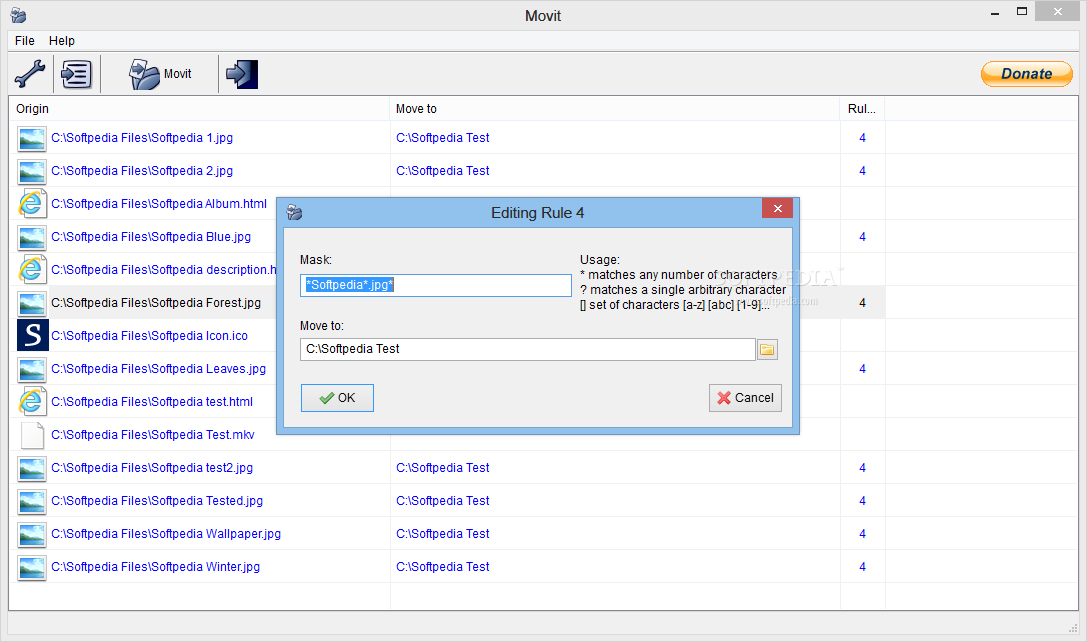Click image icon of Softpedia Wallpaper.jpg
The image size is (1087, 642).
click(32, 534)
